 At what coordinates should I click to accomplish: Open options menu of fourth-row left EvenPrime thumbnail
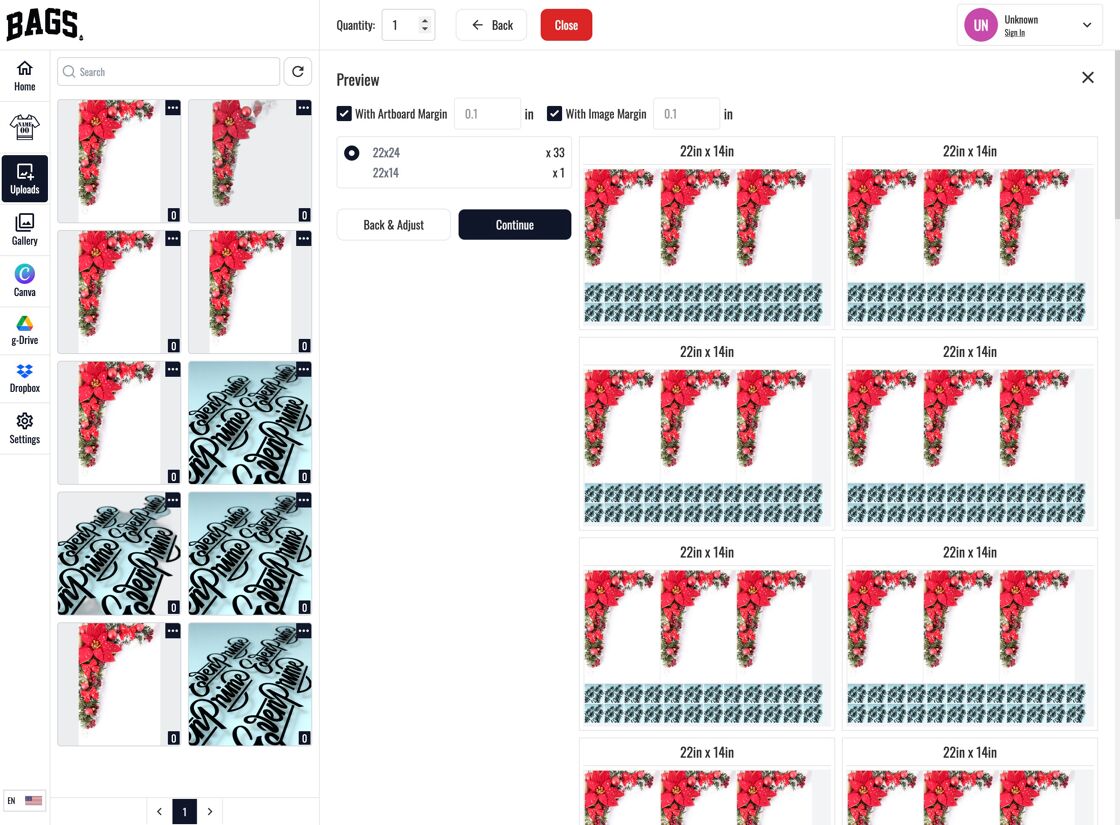coord(173,500)
